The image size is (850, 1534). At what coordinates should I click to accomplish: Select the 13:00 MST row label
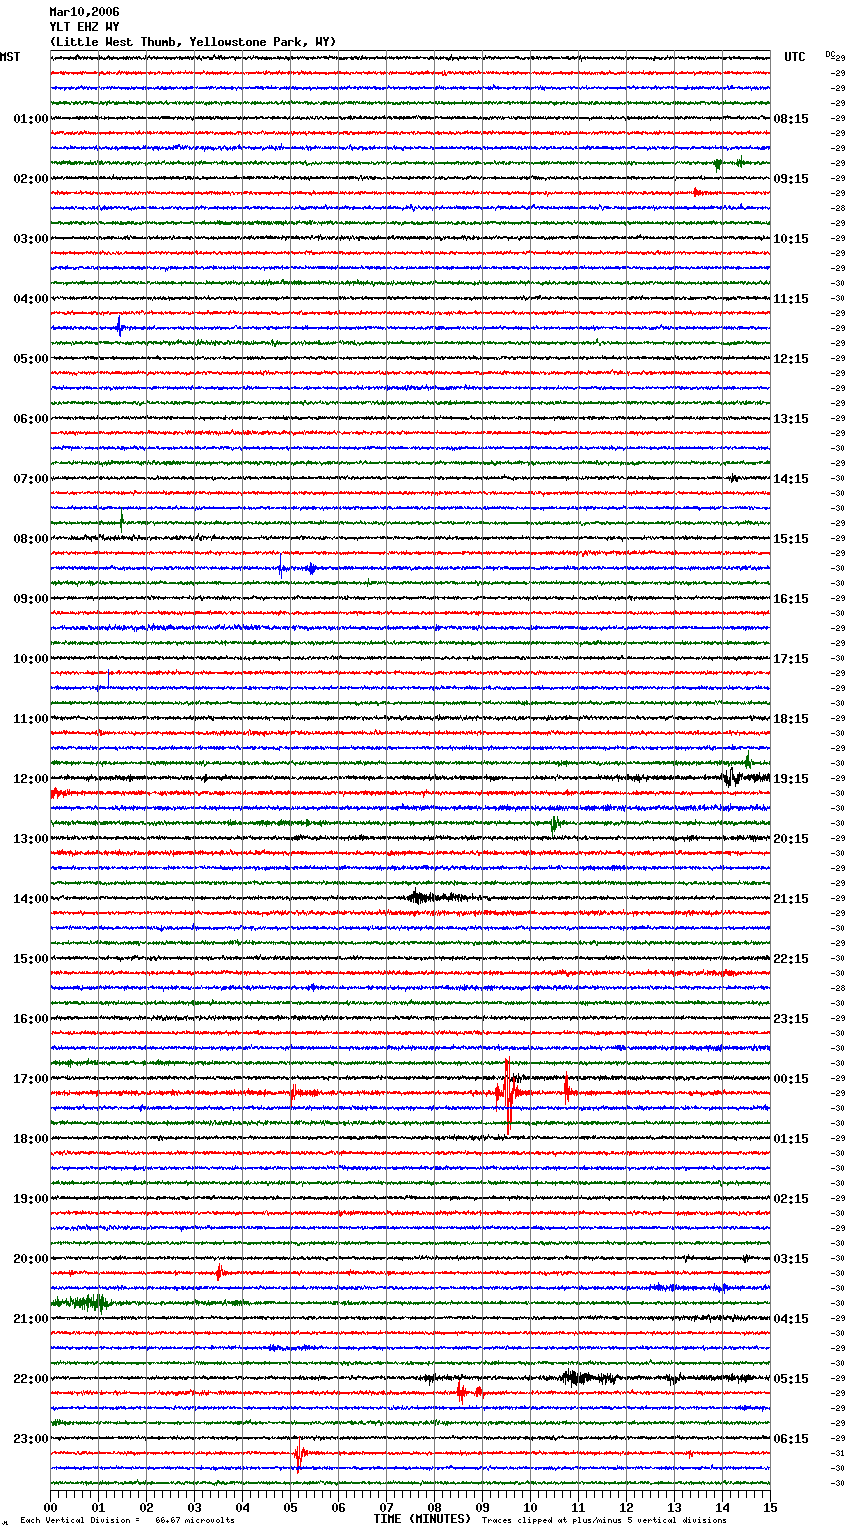[x=31, y=839]
